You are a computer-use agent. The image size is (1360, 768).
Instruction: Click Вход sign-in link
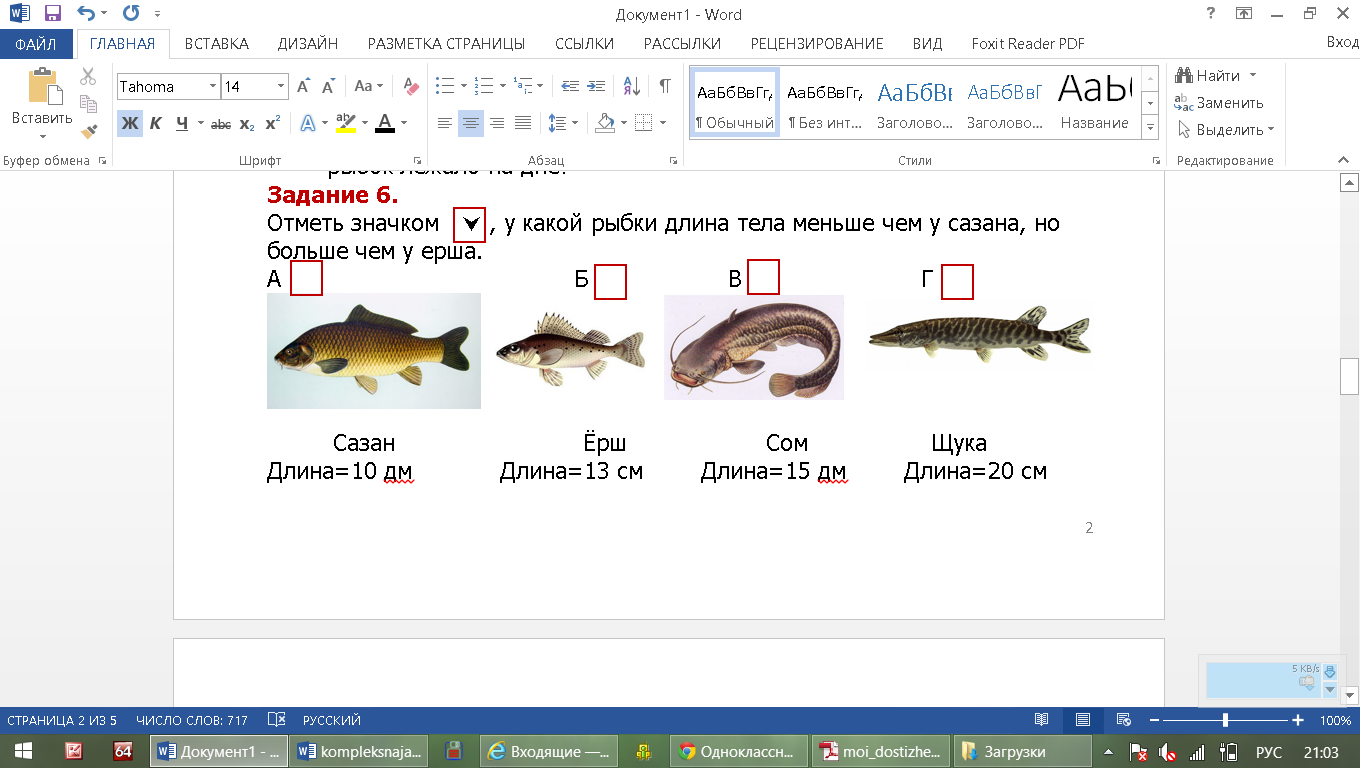[x=1342, y=44]
